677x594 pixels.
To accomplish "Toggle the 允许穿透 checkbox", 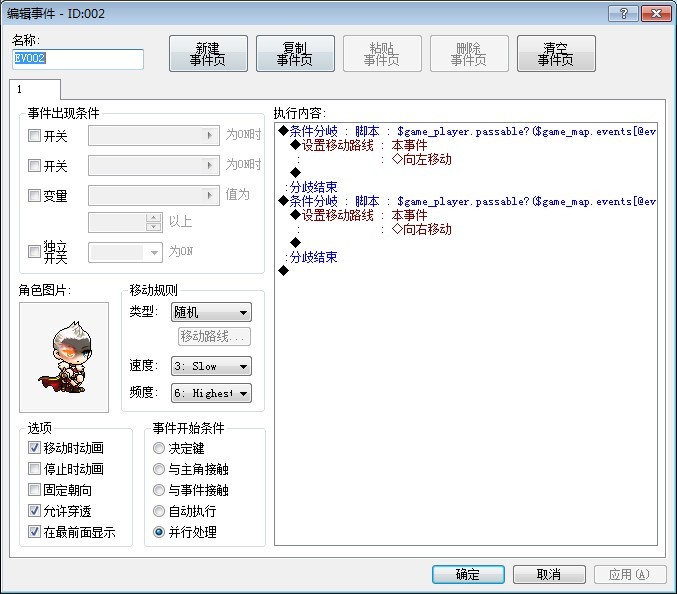I will (34, 511).
